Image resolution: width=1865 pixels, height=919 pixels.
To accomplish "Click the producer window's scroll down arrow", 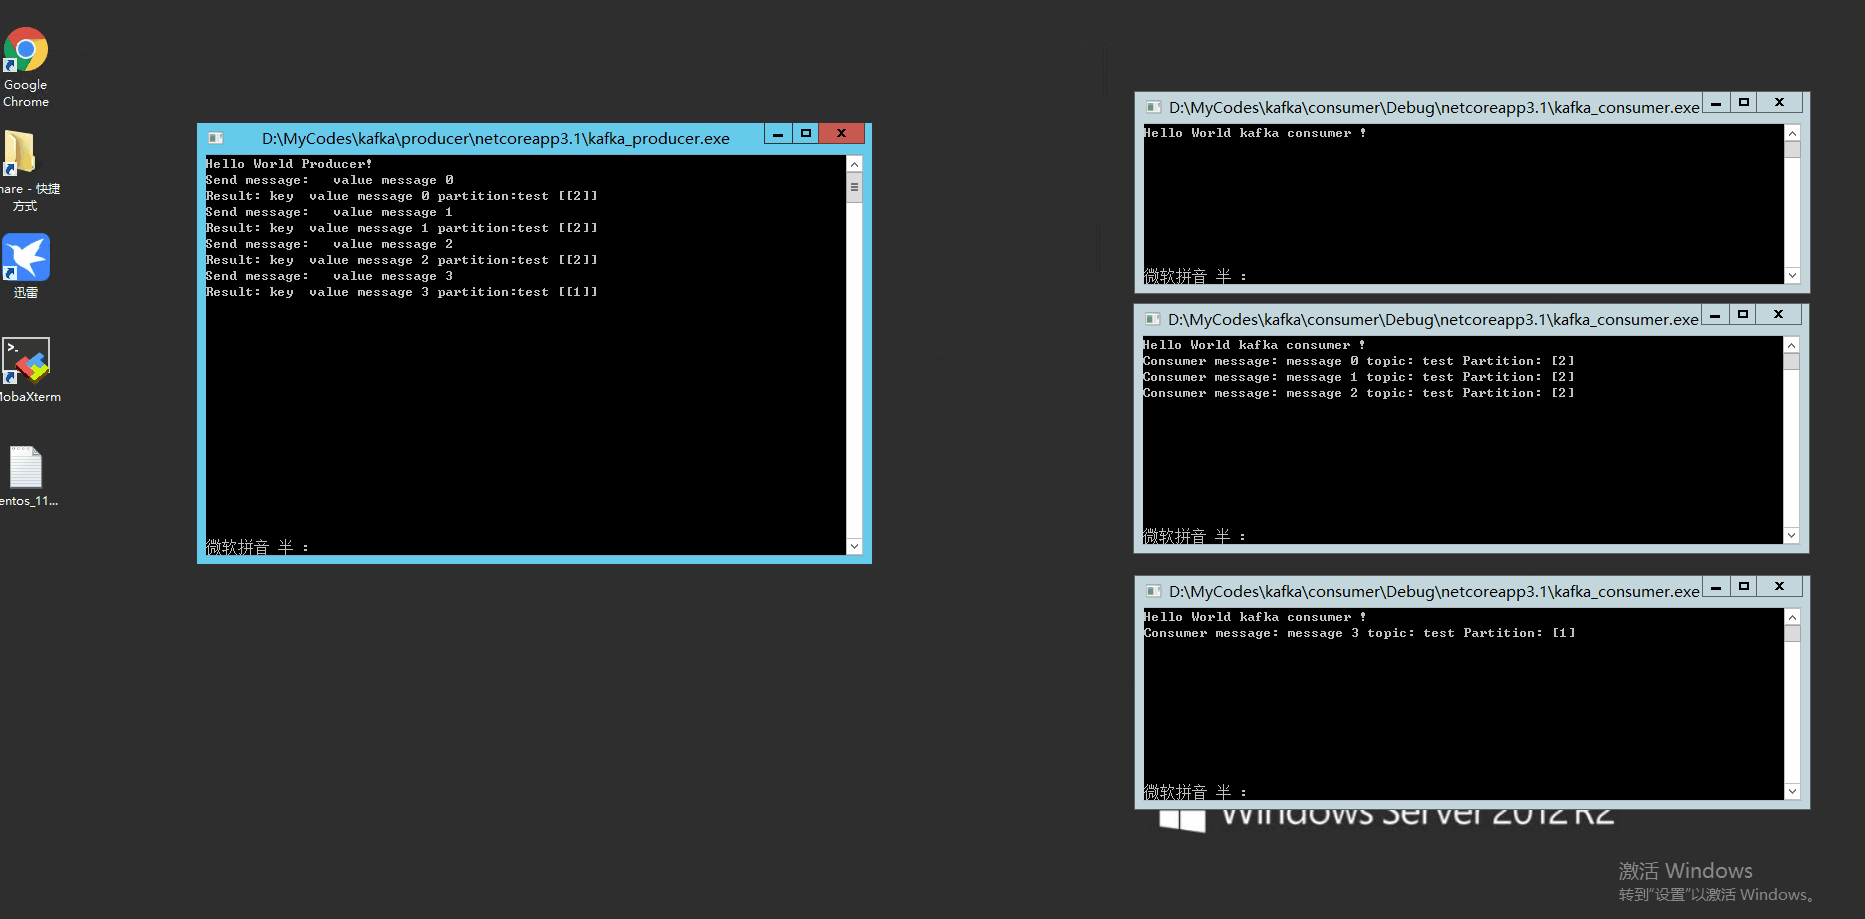I will 854,546.
